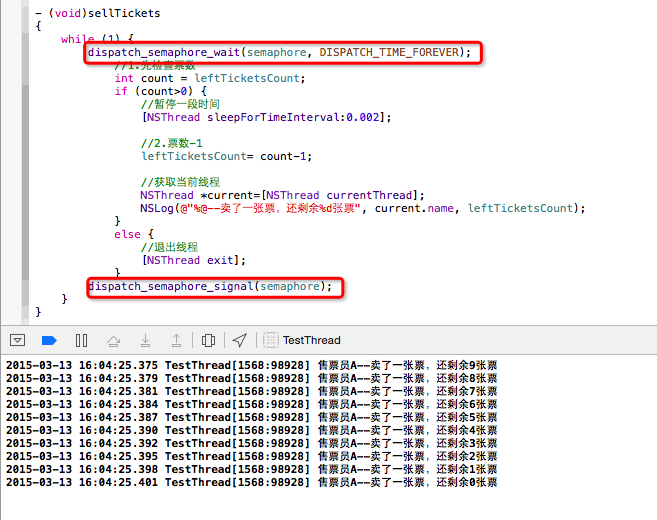Click the Step Over debug icon
This screenshot has height=520, width=657.
pos(113,340)
